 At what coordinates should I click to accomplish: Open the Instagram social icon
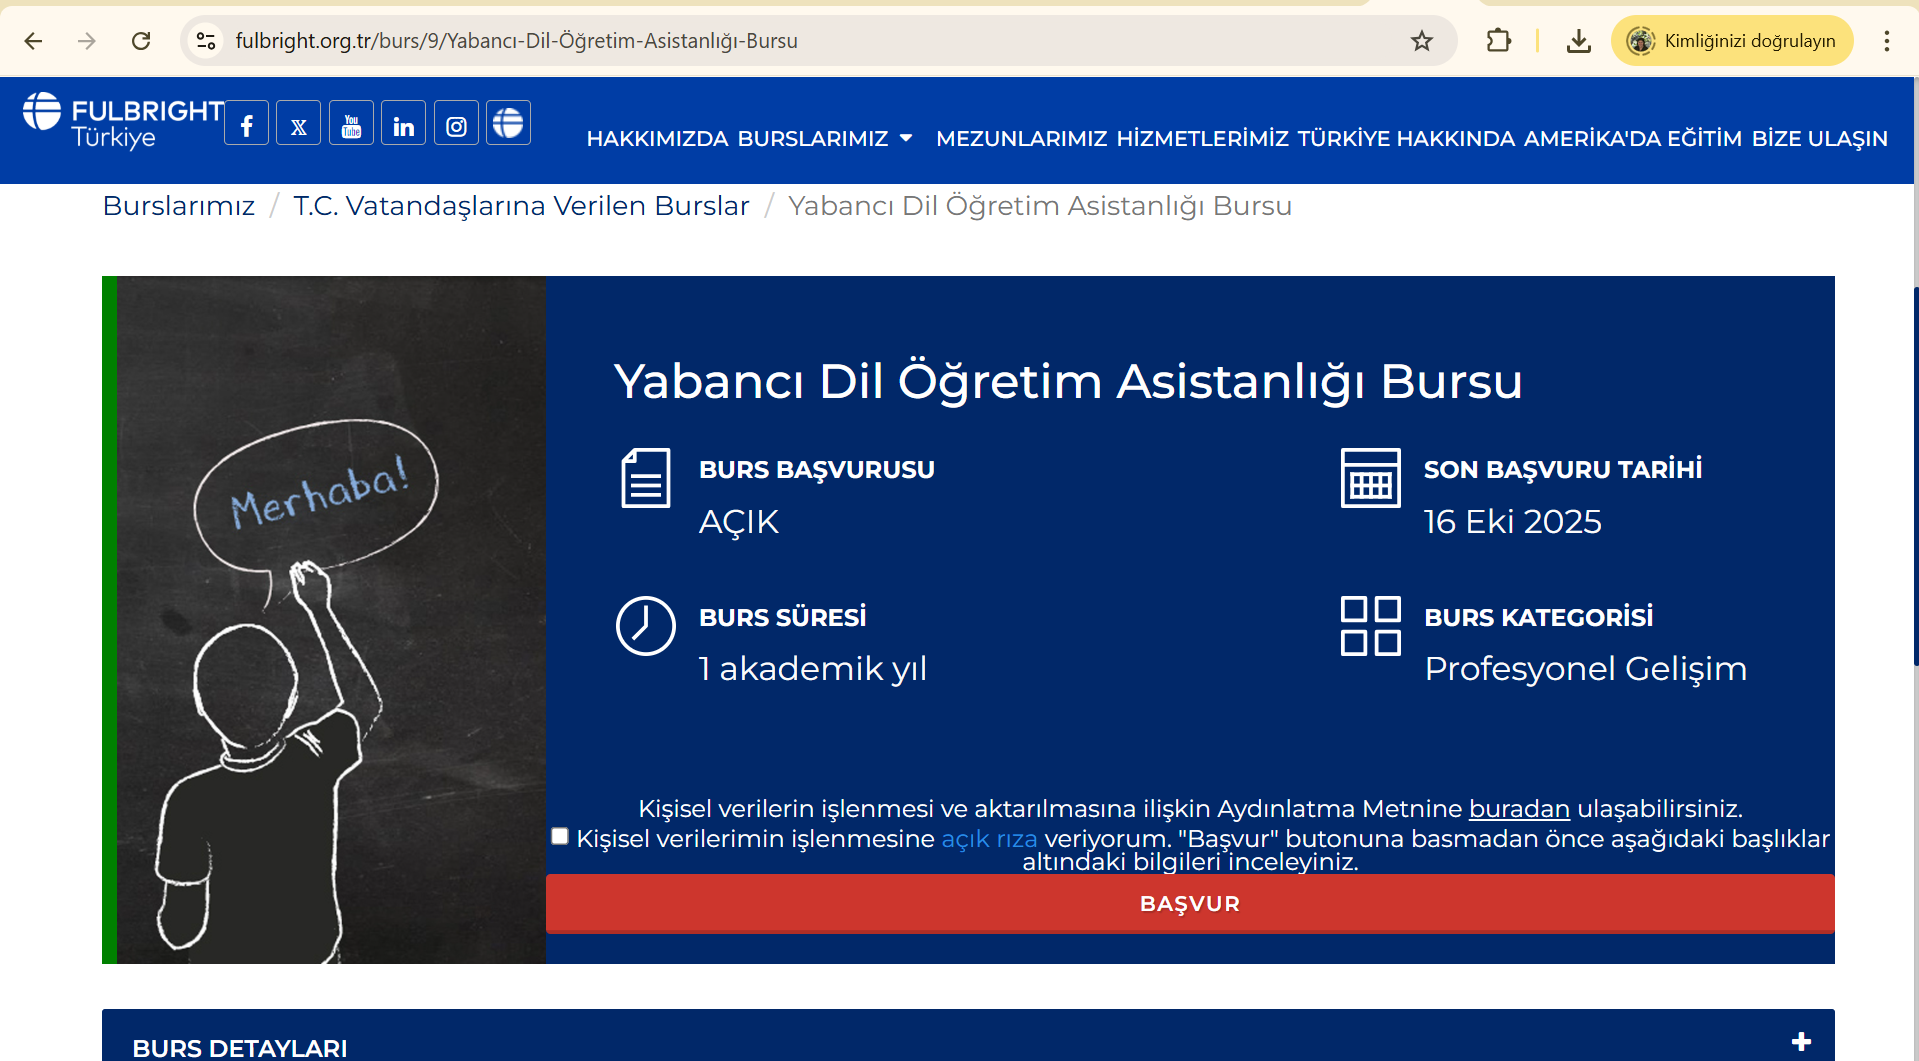pyautogui.click(x=456, y=123)
